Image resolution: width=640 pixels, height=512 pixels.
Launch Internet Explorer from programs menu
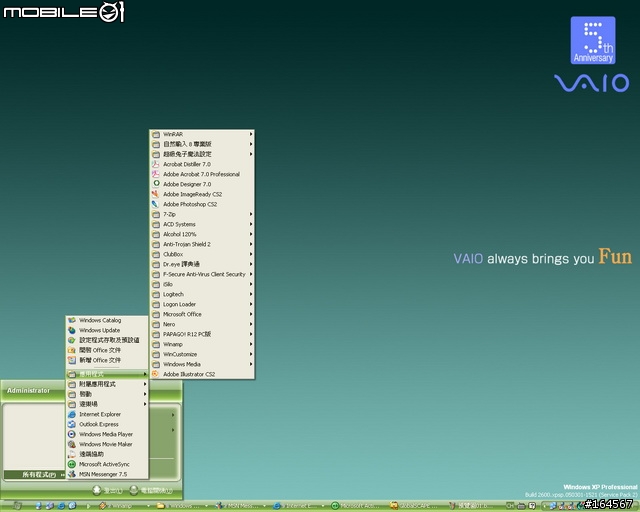click(107, 414)
